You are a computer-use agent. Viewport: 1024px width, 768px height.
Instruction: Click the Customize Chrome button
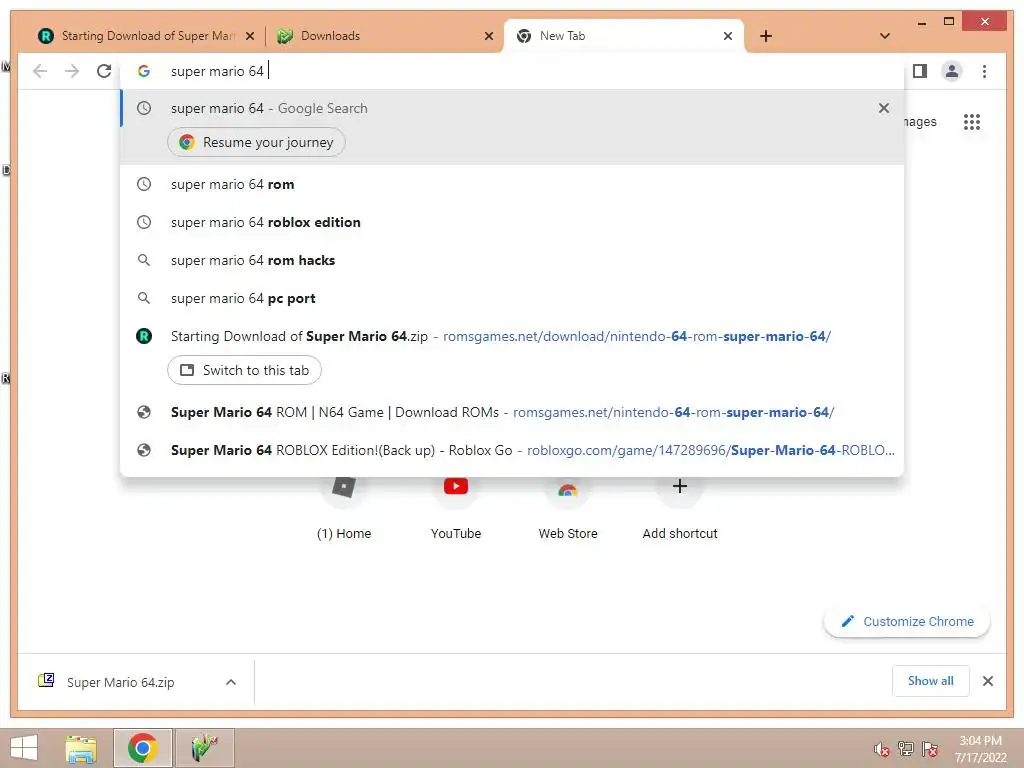click(907, 622)
